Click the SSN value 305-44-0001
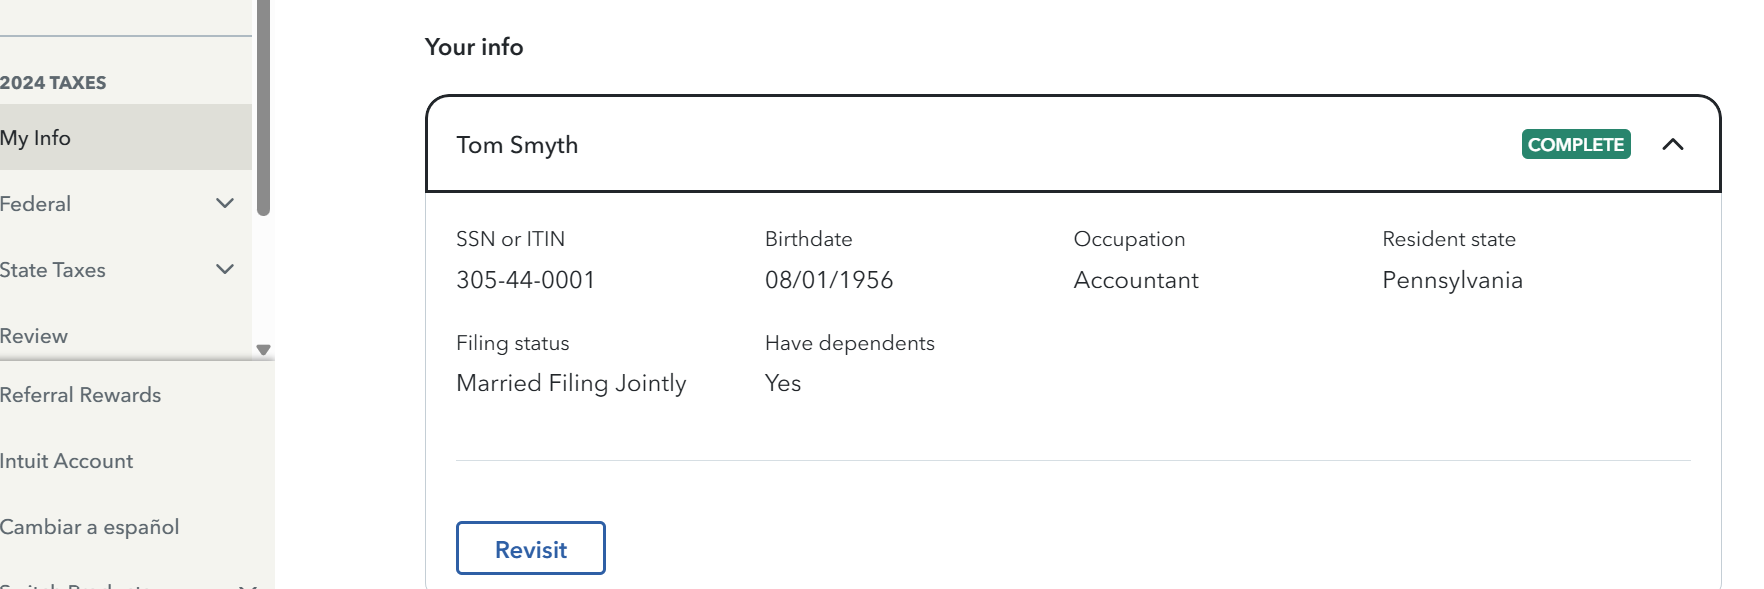The image size is (1764, 589). click(525, 280)
